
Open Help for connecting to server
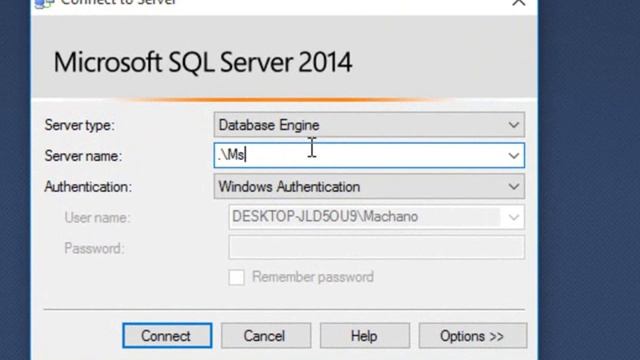click(x=364, y=336)
